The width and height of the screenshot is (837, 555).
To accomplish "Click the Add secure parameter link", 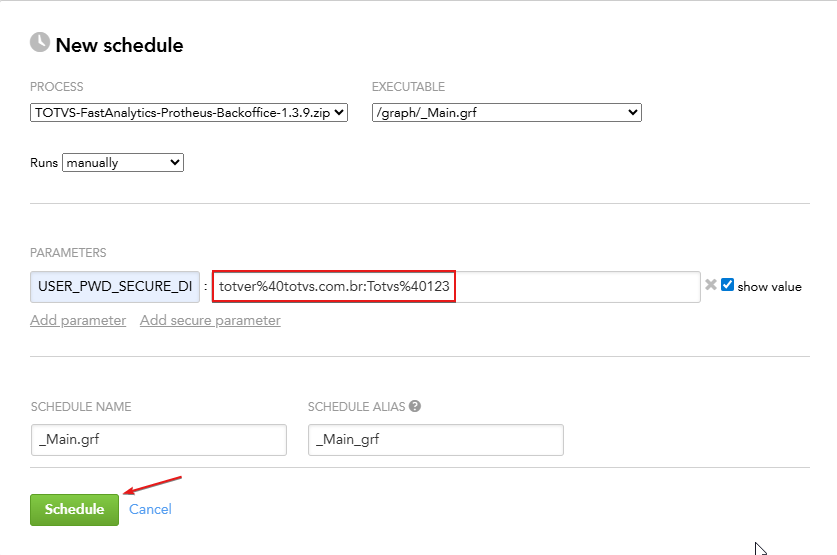I will 210,320.
